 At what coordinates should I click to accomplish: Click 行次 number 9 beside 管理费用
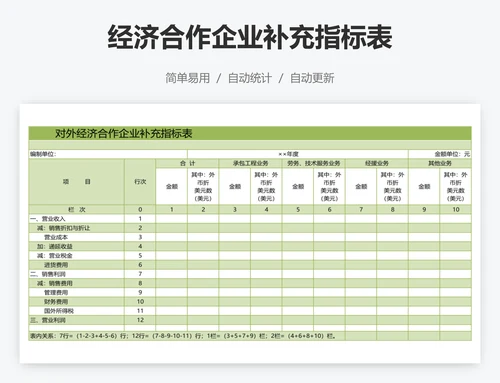[140, 292]
